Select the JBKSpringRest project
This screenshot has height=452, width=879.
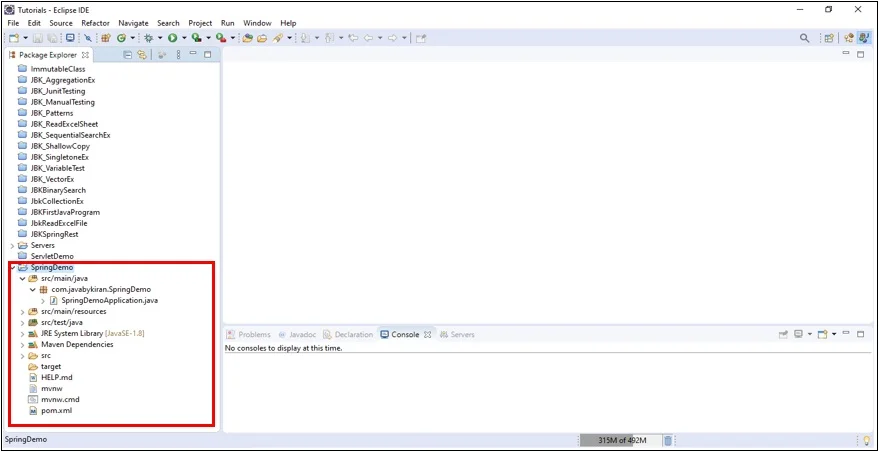54,234
